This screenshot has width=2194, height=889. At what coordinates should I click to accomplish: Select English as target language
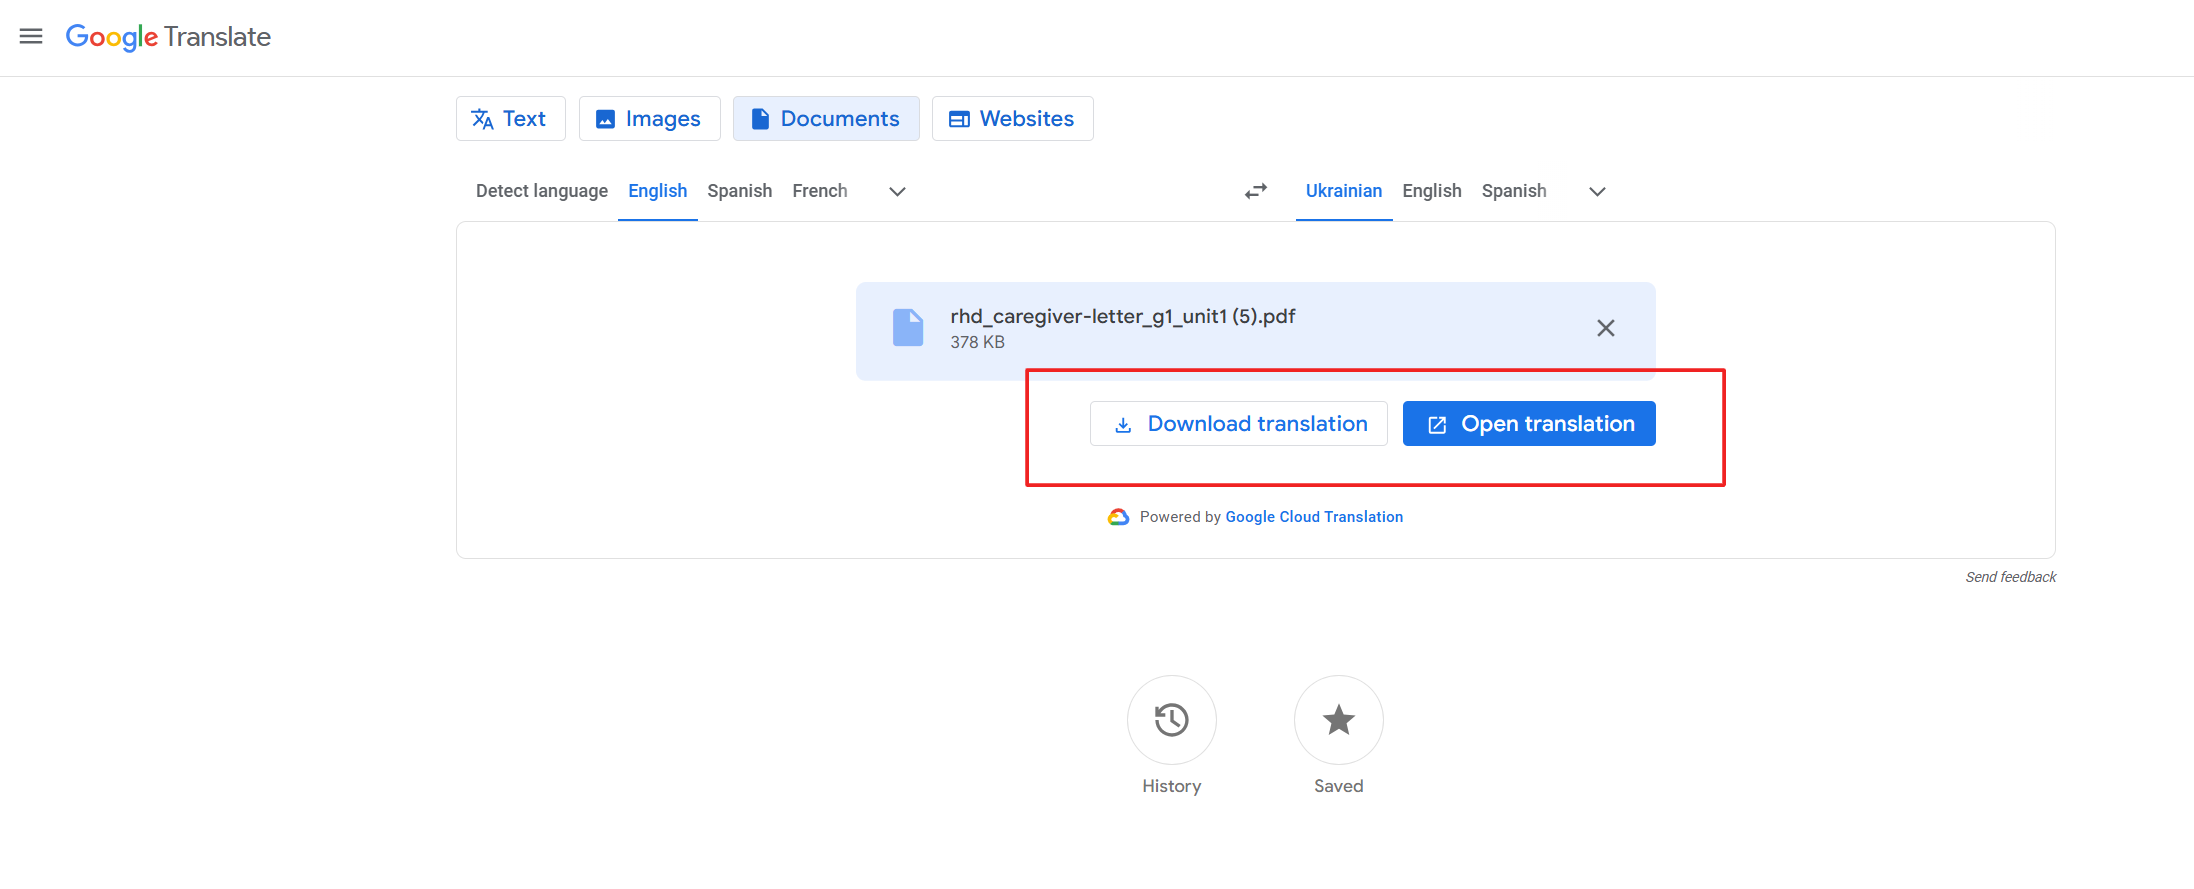click(x=1432, y=191)
